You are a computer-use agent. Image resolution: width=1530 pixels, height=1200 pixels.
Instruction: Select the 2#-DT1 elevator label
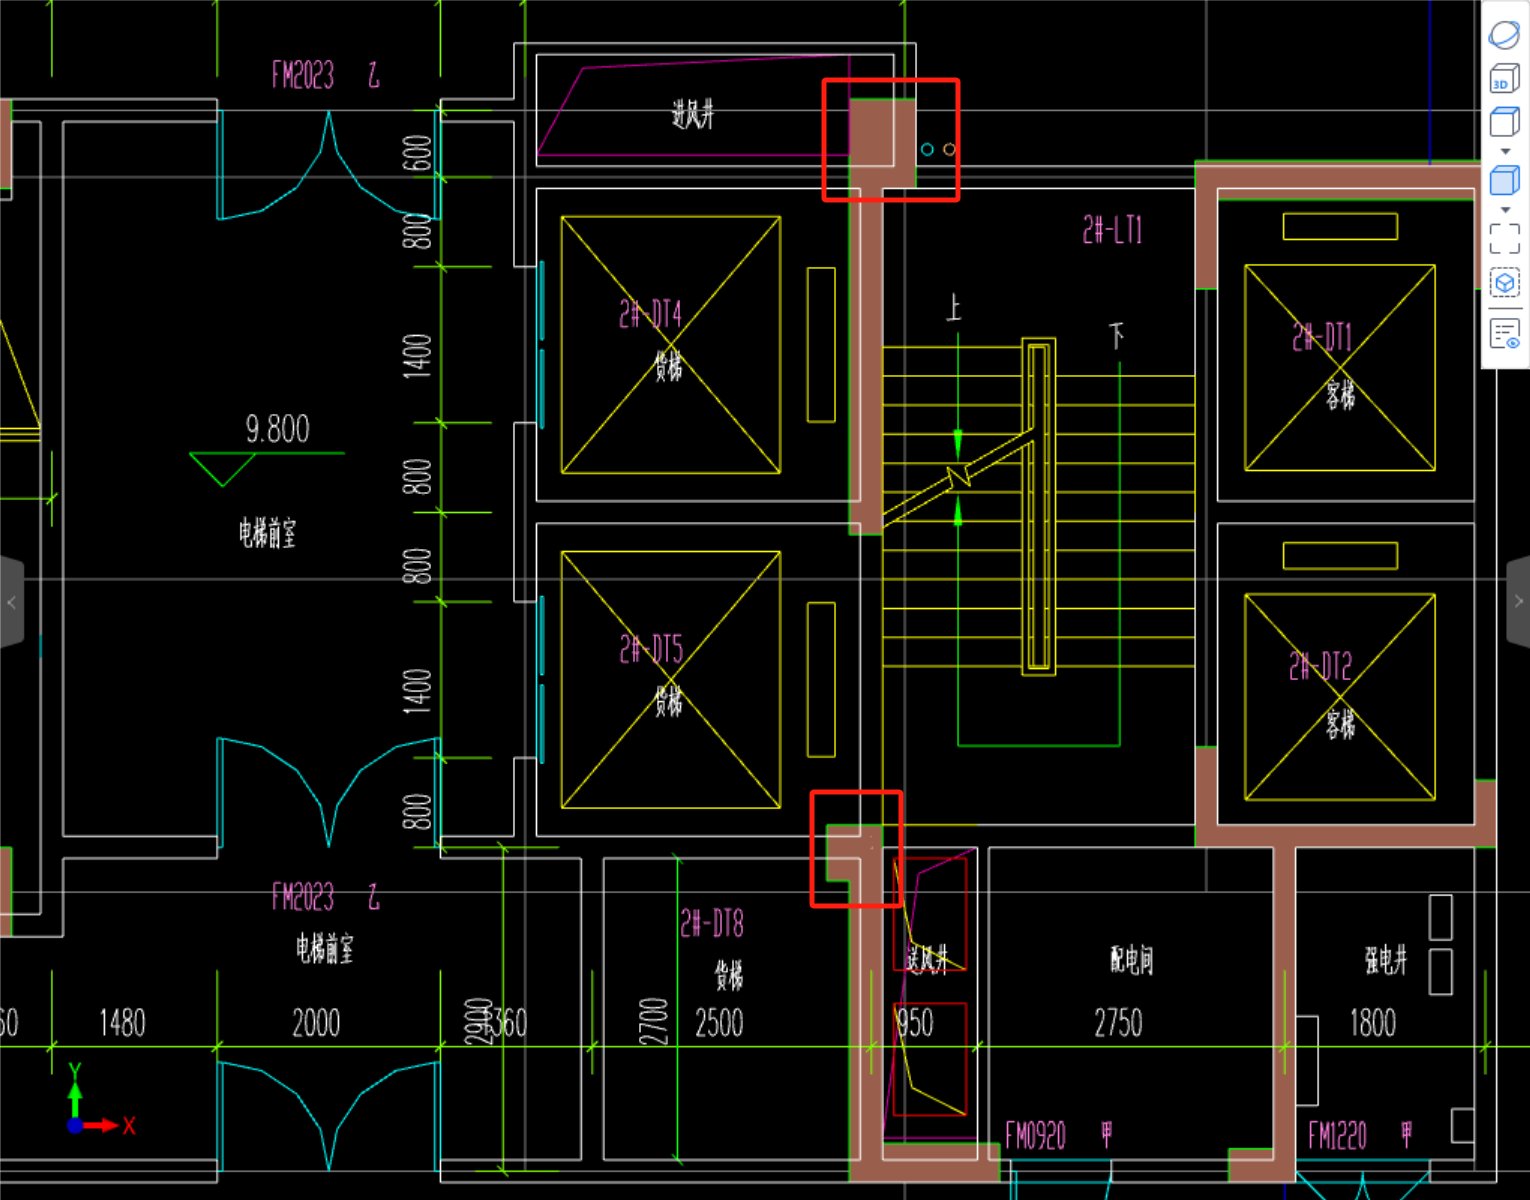pyautogui.click(x=1321, y=337)
